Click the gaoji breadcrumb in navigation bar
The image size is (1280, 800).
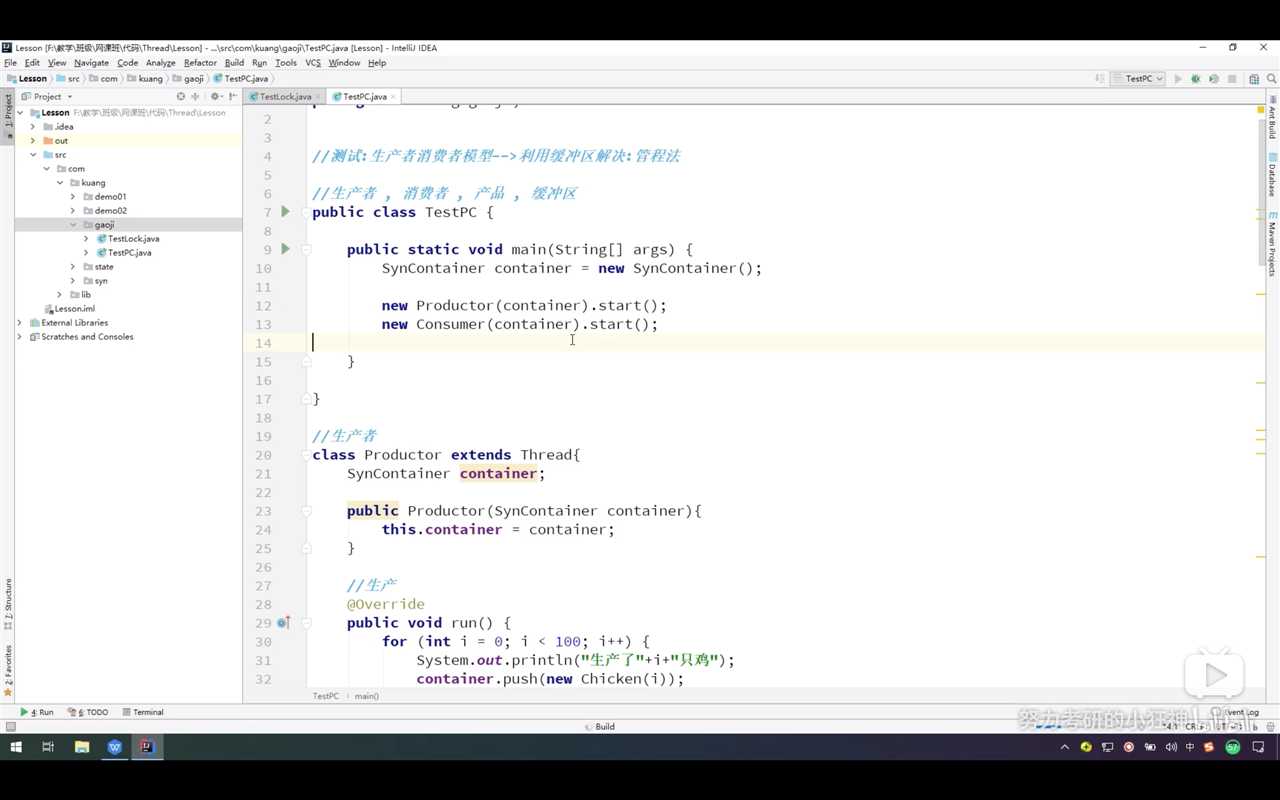click(x=187, y=79)
